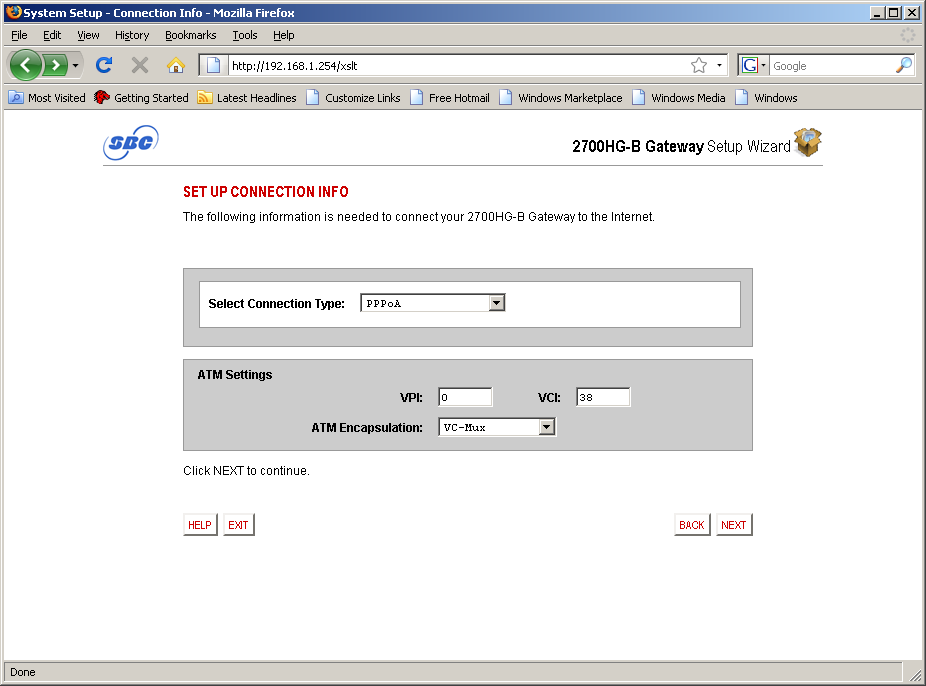
Task: Expand the ATM Encapsulation dropdown
Action: 546,427
